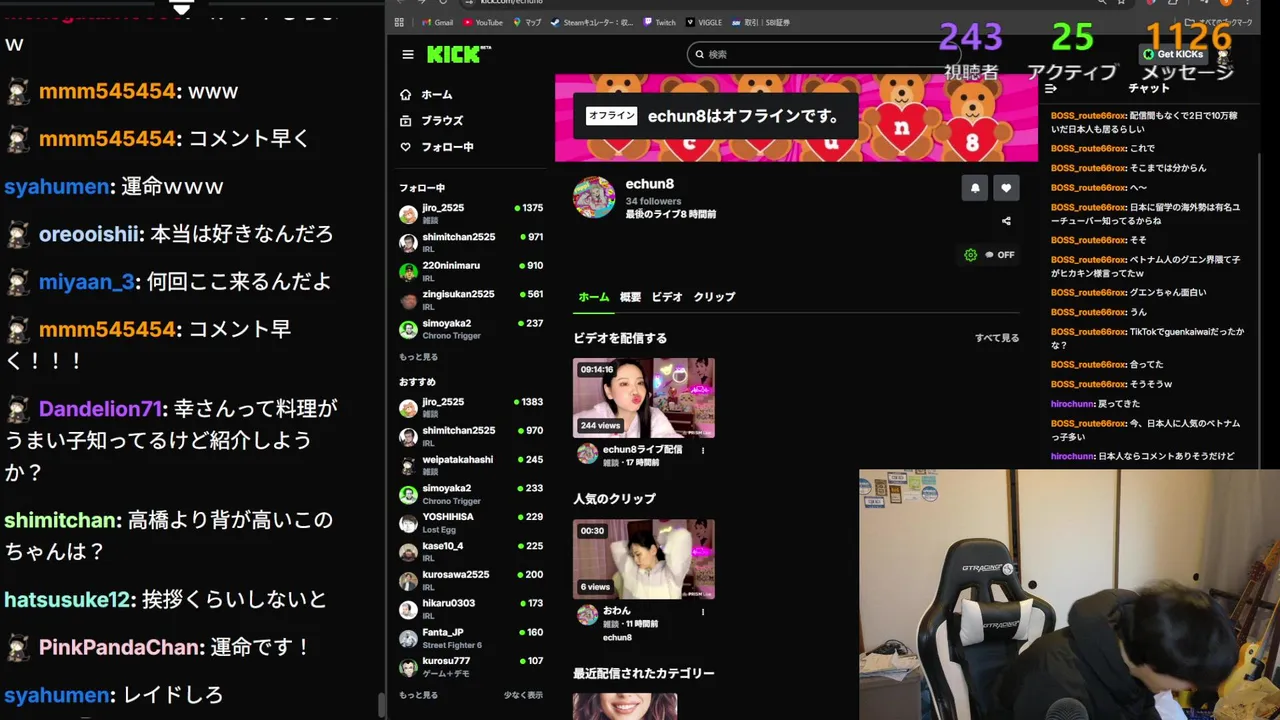Open kurosawa2525 channel in recommended list
The image size is (1280, 720).
[x=471, y=581]
